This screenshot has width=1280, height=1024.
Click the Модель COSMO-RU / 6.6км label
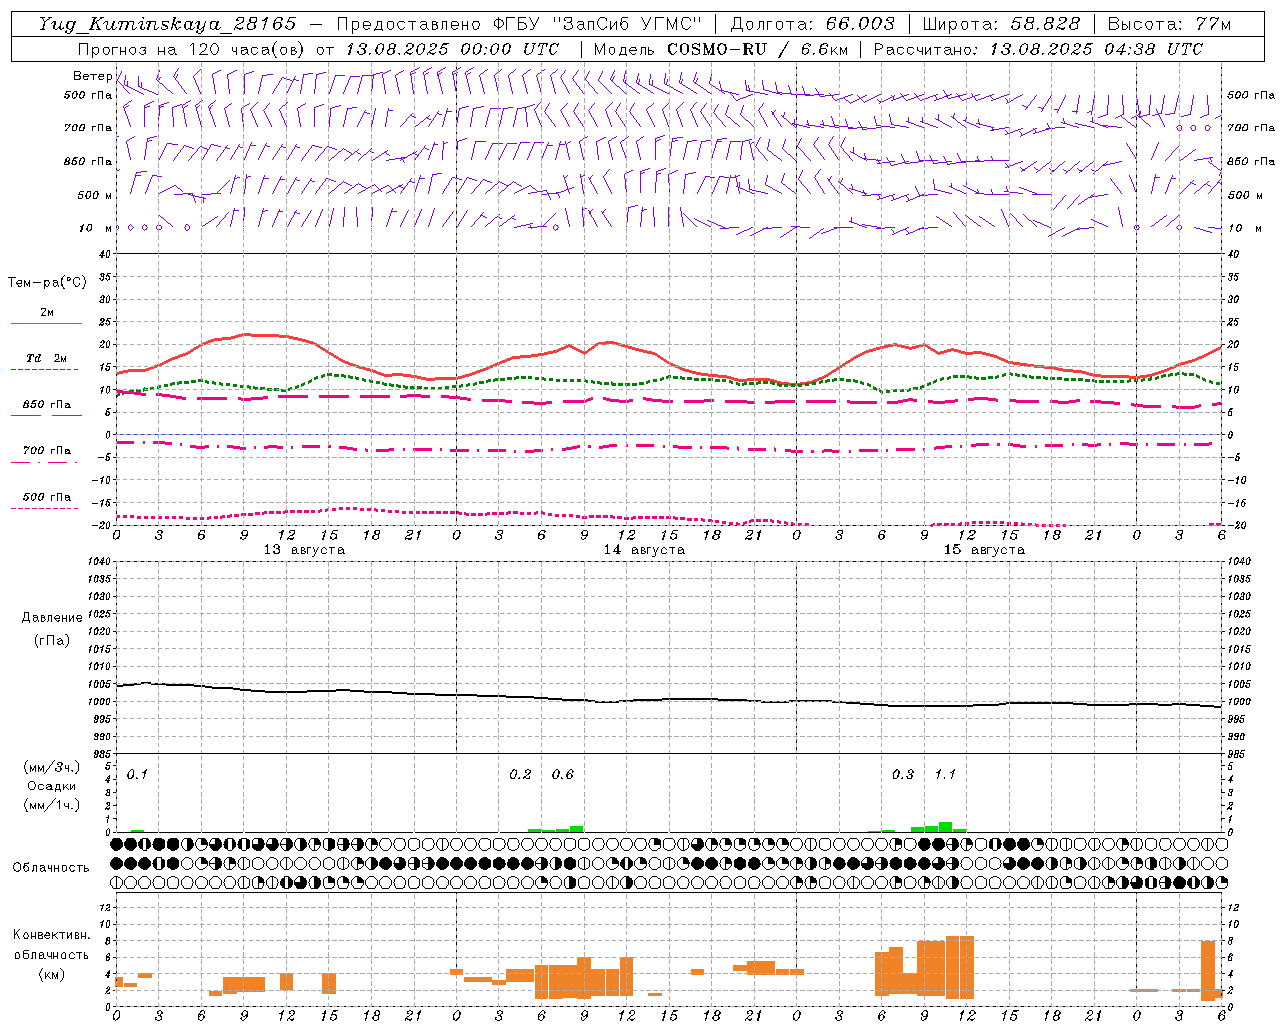[x=720, y=49]
